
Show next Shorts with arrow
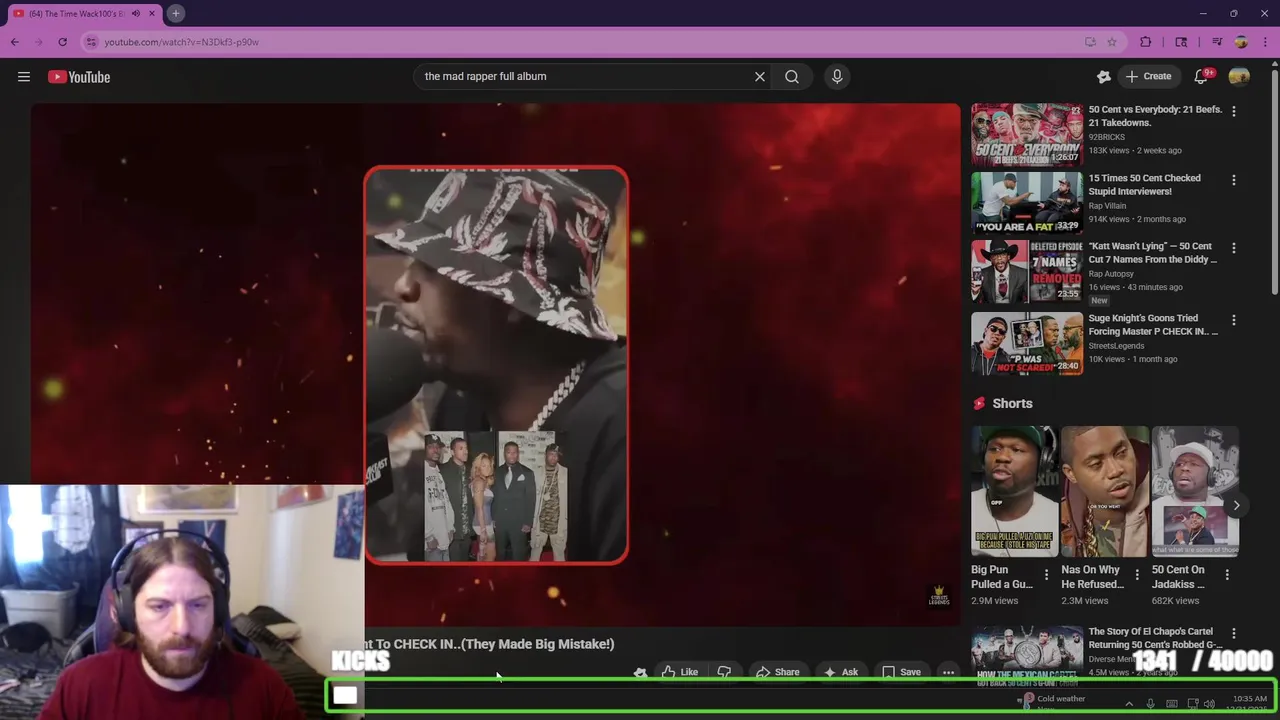click(1236, 505)
